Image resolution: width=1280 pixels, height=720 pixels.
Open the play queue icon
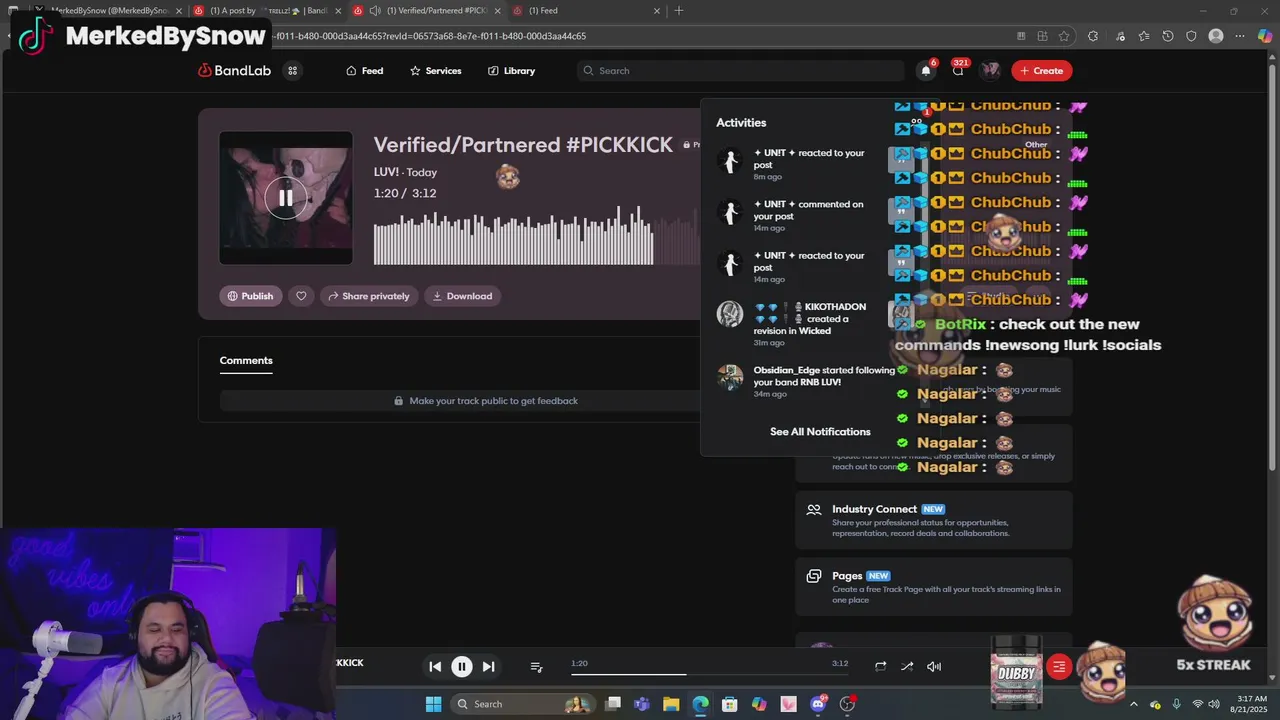(536, 667)
